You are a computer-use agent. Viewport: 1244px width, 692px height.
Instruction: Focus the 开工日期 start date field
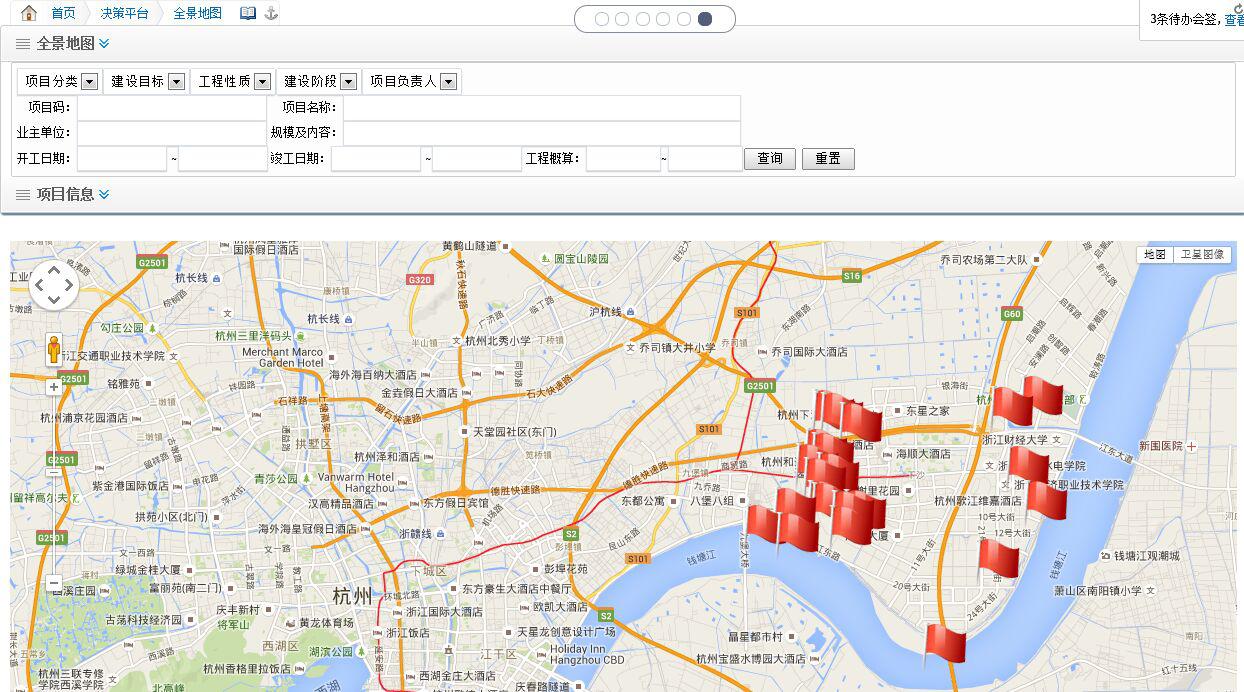pyautogui.click(x=122, y=159)
